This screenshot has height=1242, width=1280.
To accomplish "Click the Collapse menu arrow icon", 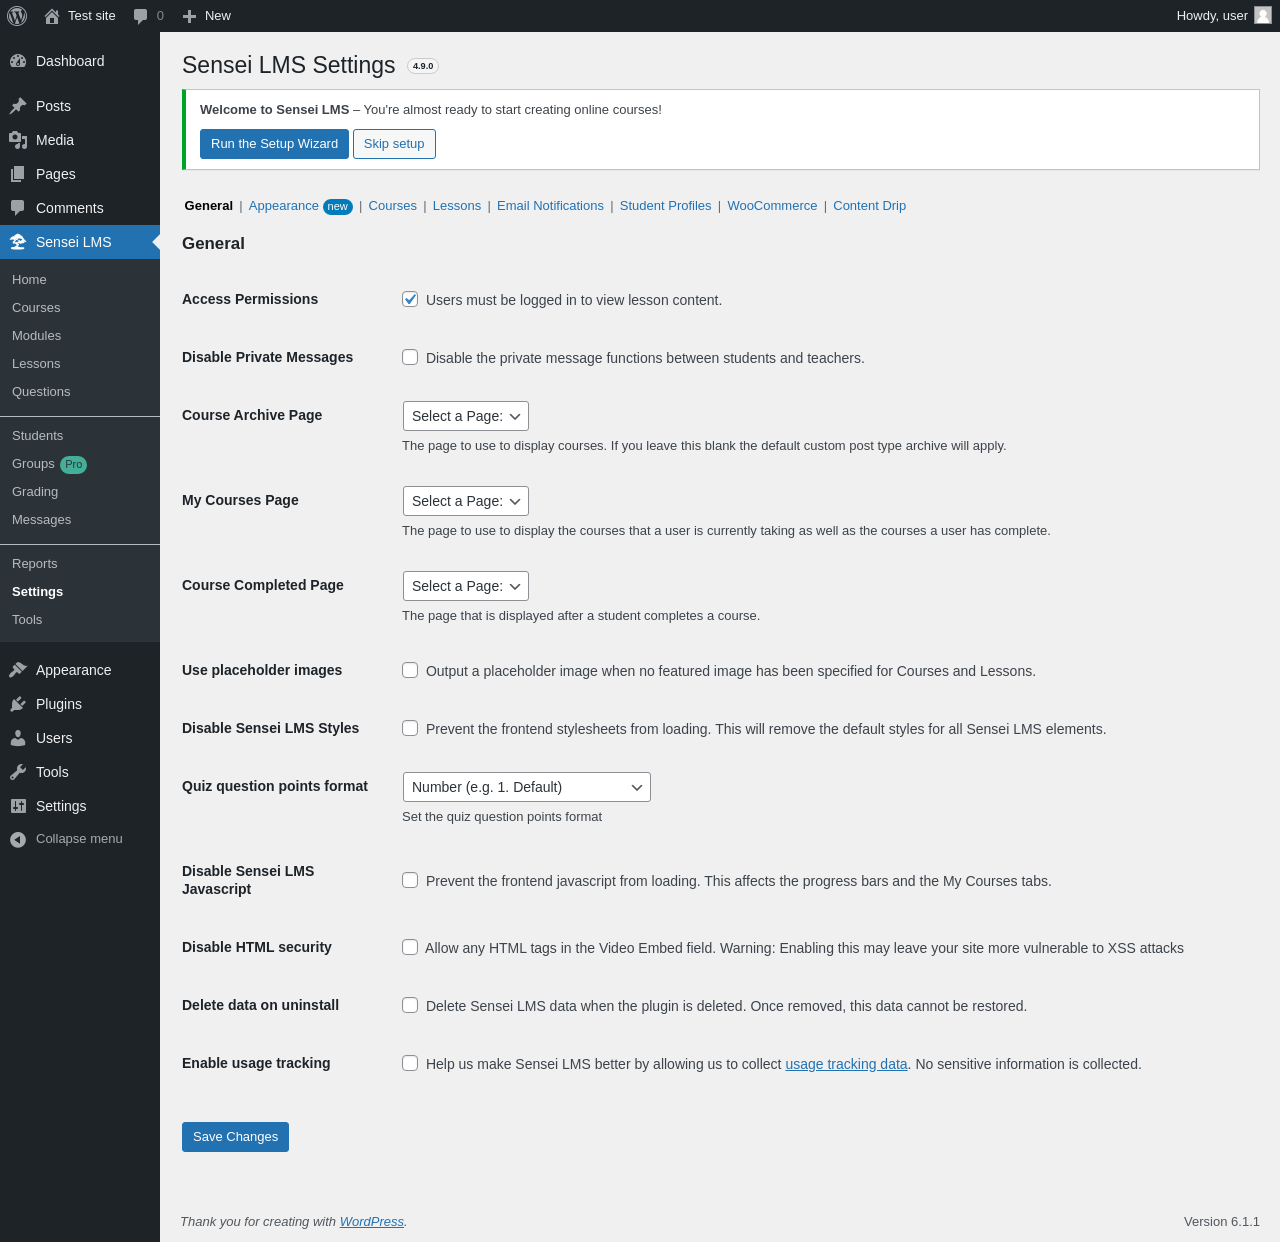I will 18,839.
